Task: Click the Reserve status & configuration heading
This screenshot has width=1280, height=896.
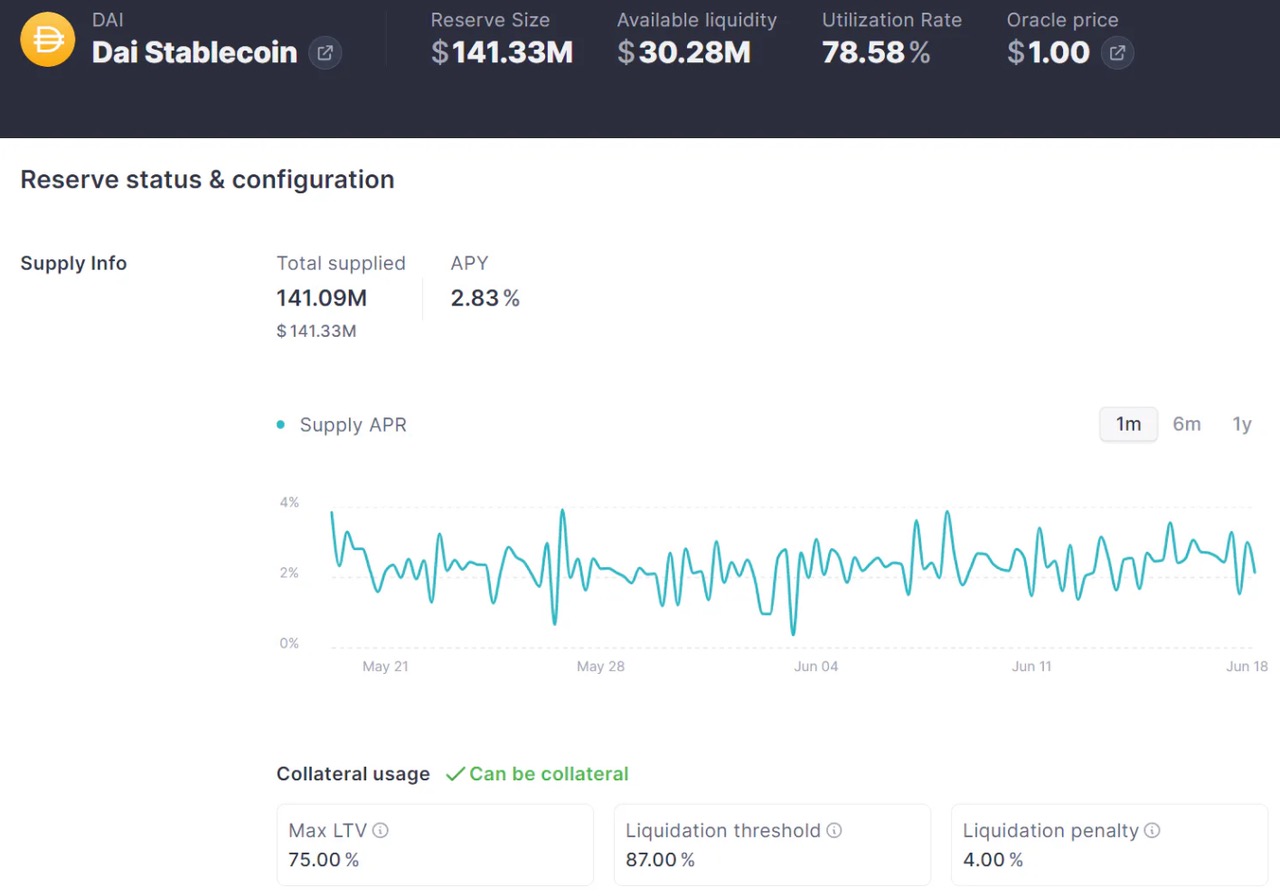Action: pos(207,180)
